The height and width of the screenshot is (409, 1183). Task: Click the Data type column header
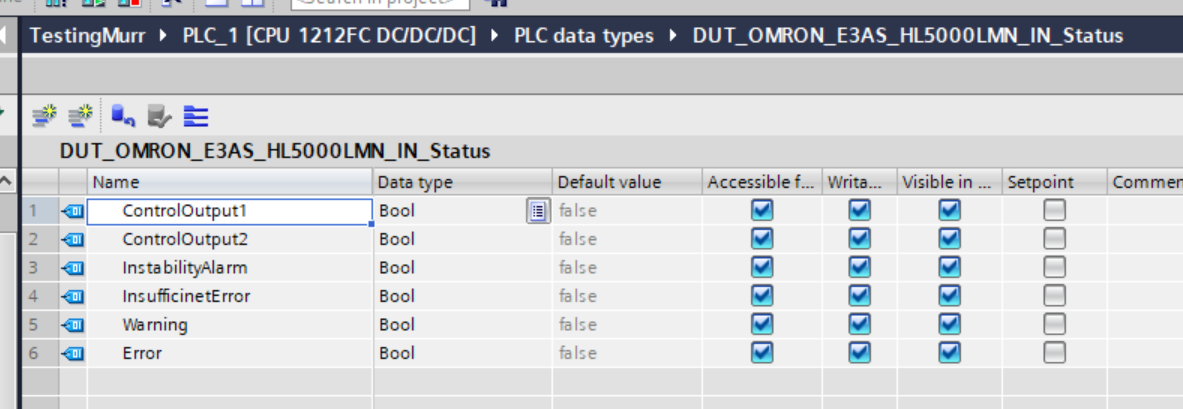462,182
